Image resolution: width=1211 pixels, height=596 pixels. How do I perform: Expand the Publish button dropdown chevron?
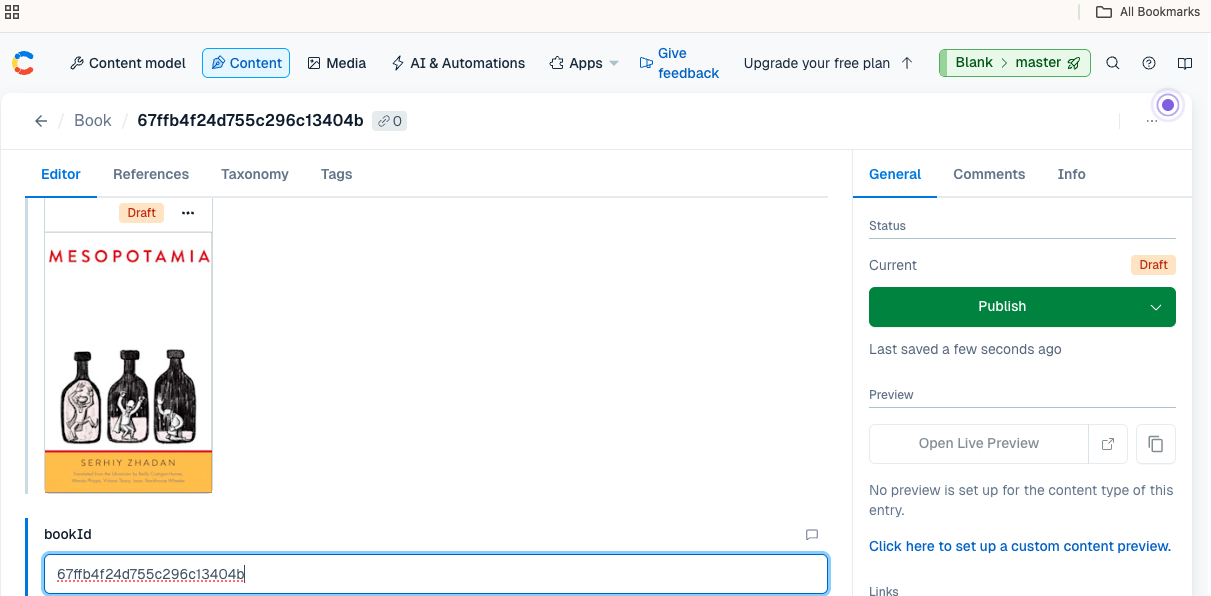pyautogui.click(x=1156, y=307)
